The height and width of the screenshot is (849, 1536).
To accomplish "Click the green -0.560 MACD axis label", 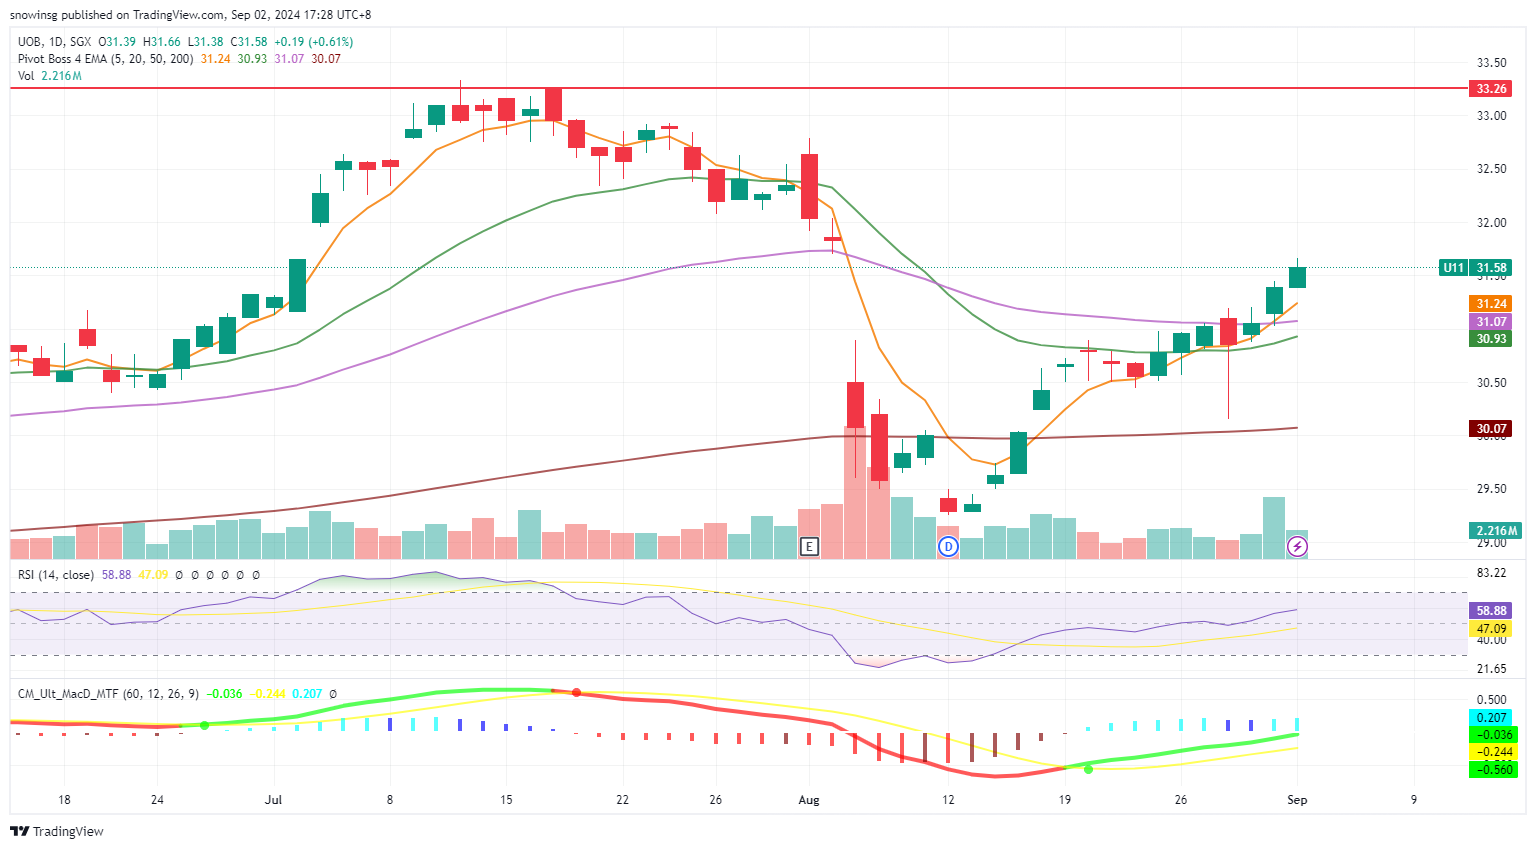I will pyautogui.click(x=1493, y=770).
